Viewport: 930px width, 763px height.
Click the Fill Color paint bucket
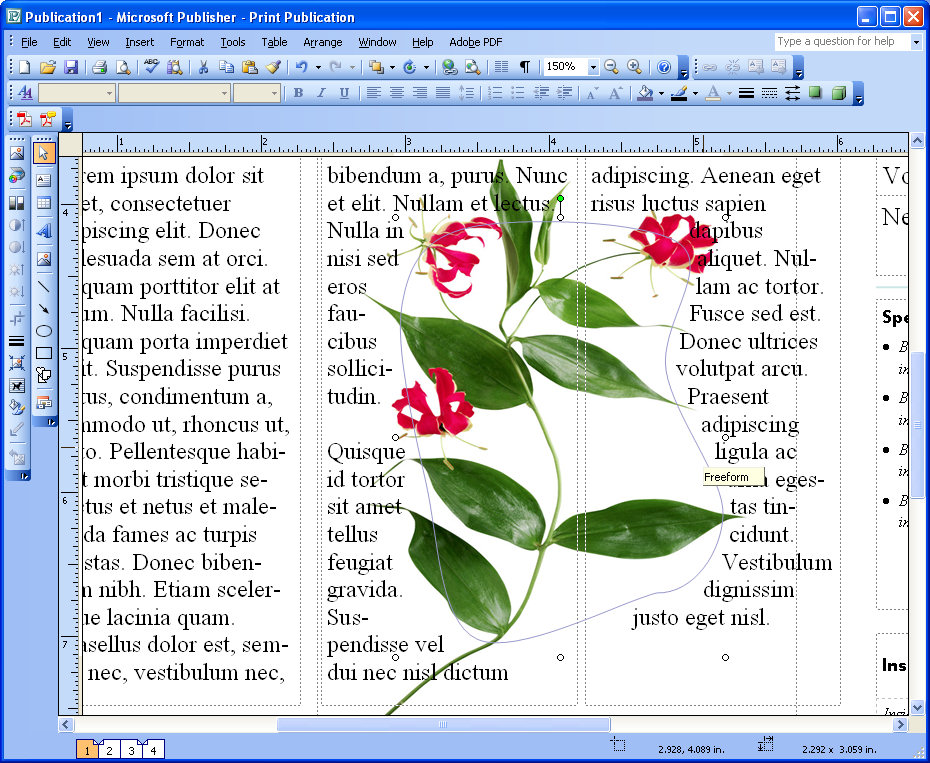tap(645, 93)
